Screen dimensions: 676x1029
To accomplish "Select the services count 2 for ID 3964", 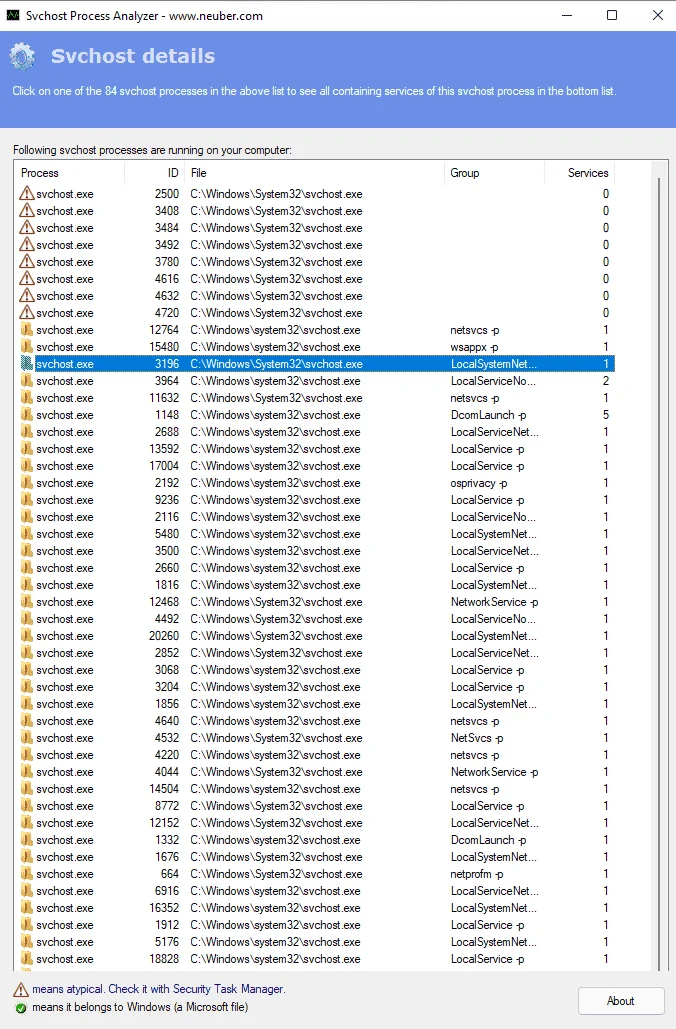I will coord(606,381).
